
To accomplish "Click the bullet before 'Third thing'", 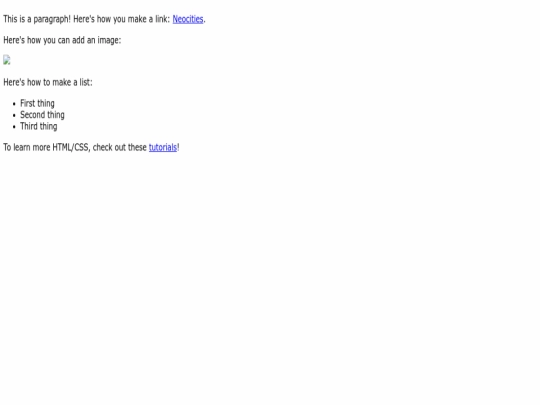I will click(x=14, y=127).
